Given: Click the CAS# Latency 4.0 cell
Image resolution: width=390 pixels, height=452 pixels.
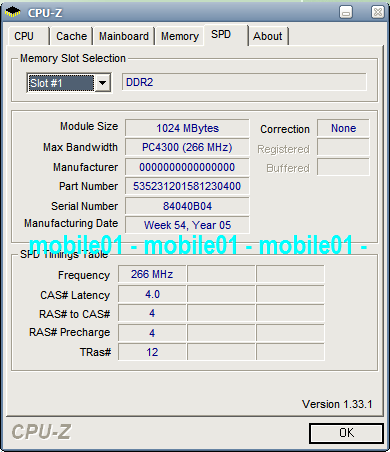Looking at the screenshot, I should point(152,294).
